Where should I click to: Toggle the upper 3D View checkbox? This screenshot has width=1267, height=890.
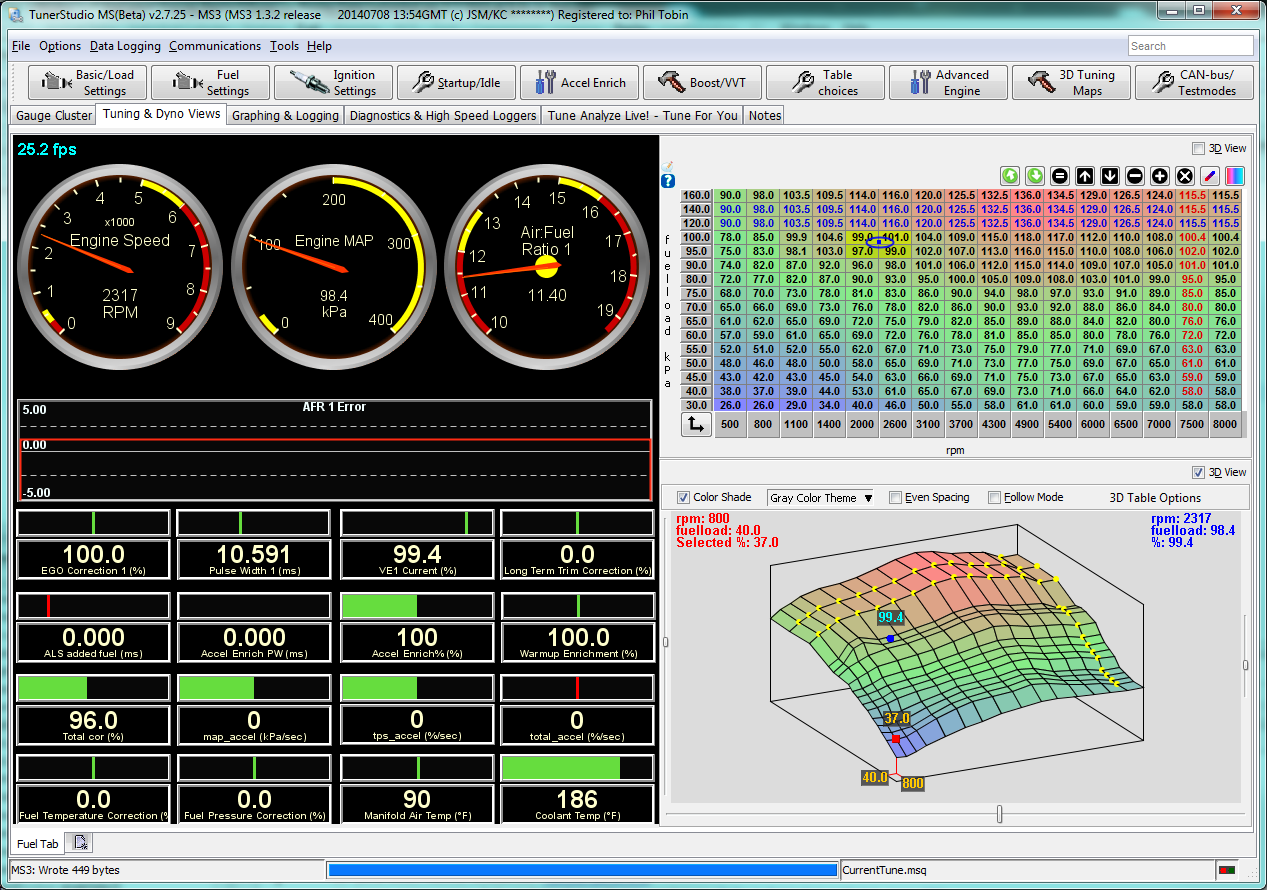(1199, 148)
